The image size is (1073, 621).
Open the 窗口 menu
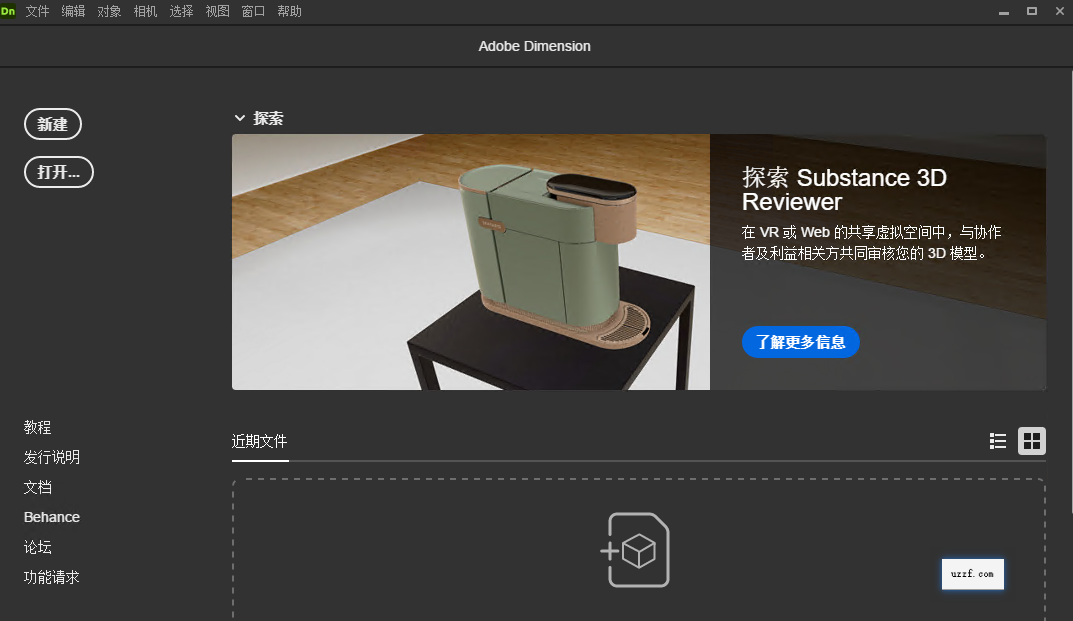point(252,11)
